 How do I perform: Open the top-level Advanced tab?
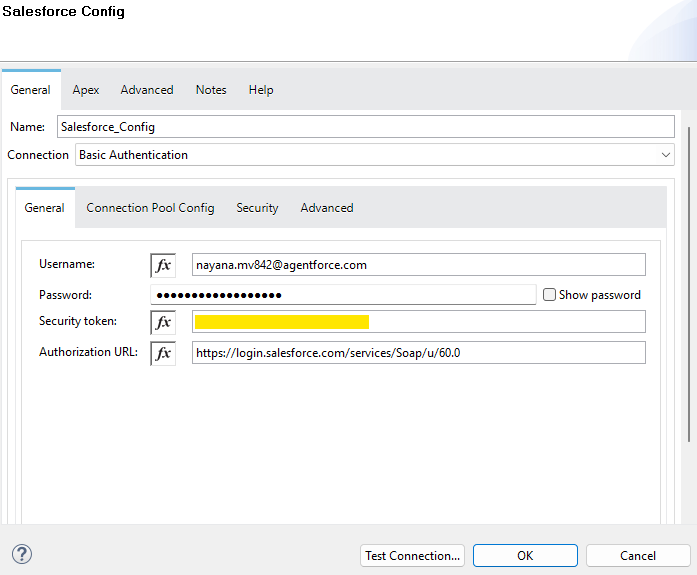[x=147, y=90]
